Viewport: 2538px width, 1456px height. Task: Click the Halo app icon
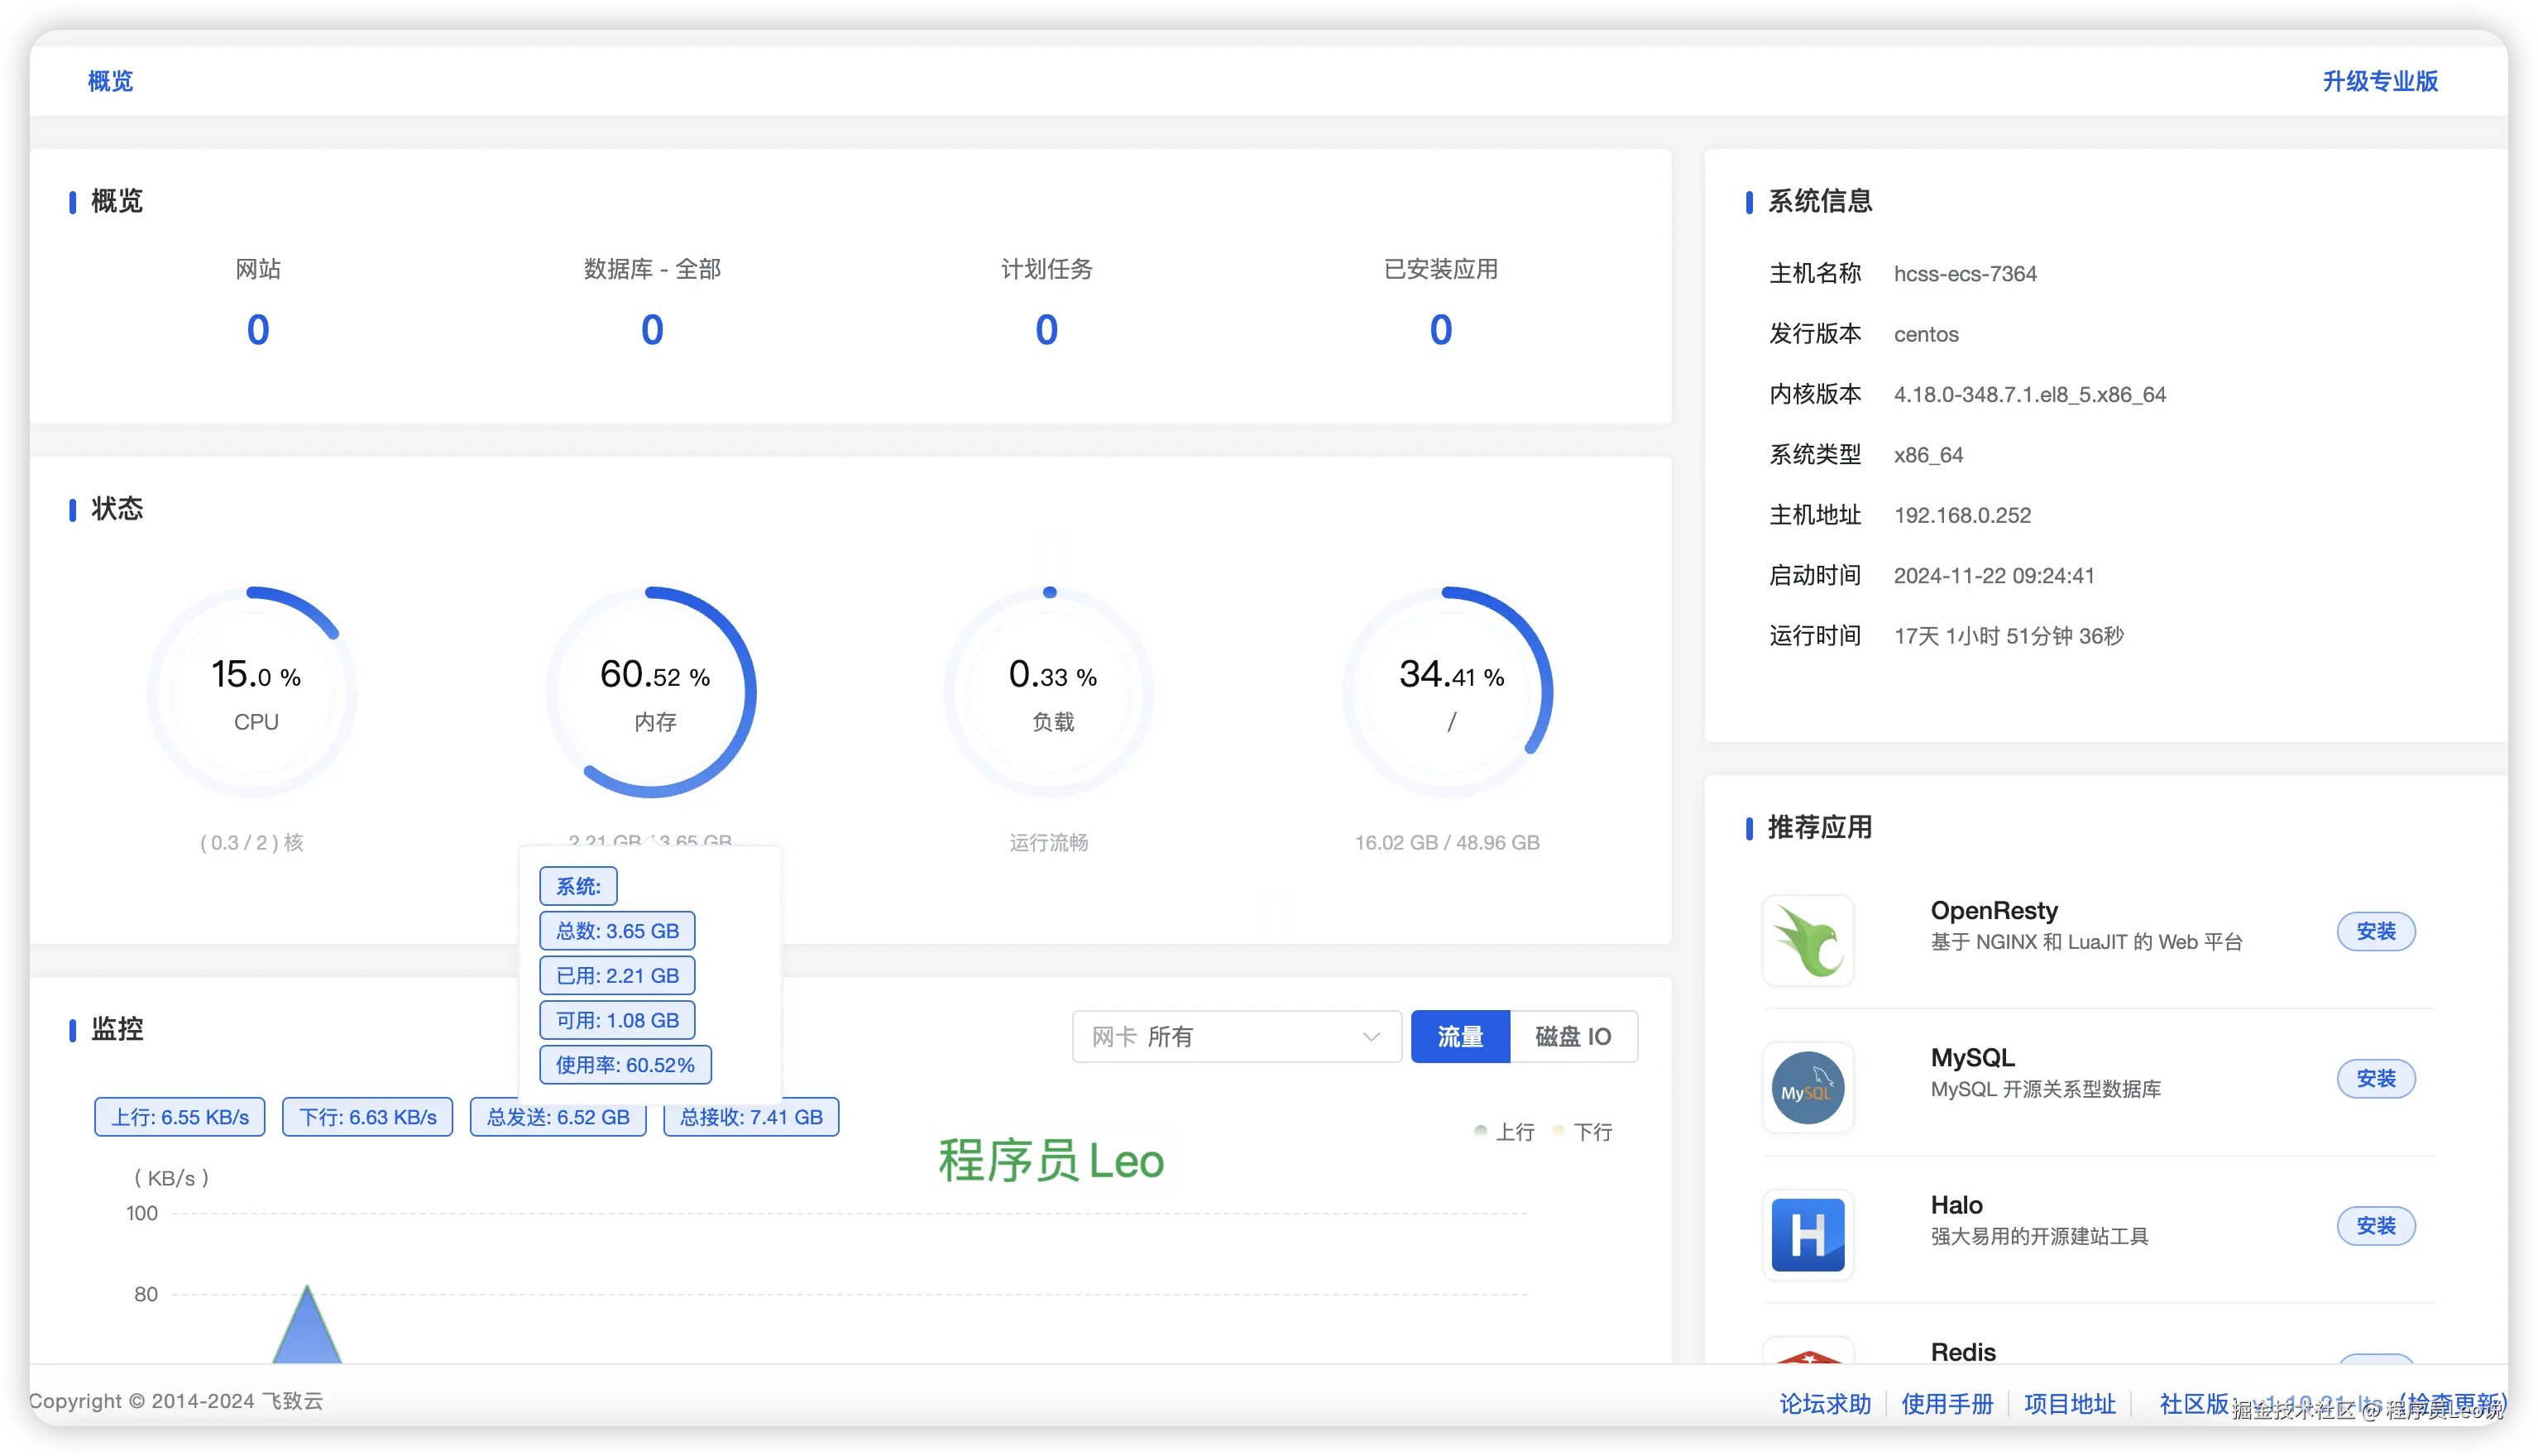tap(1807, 1234)
